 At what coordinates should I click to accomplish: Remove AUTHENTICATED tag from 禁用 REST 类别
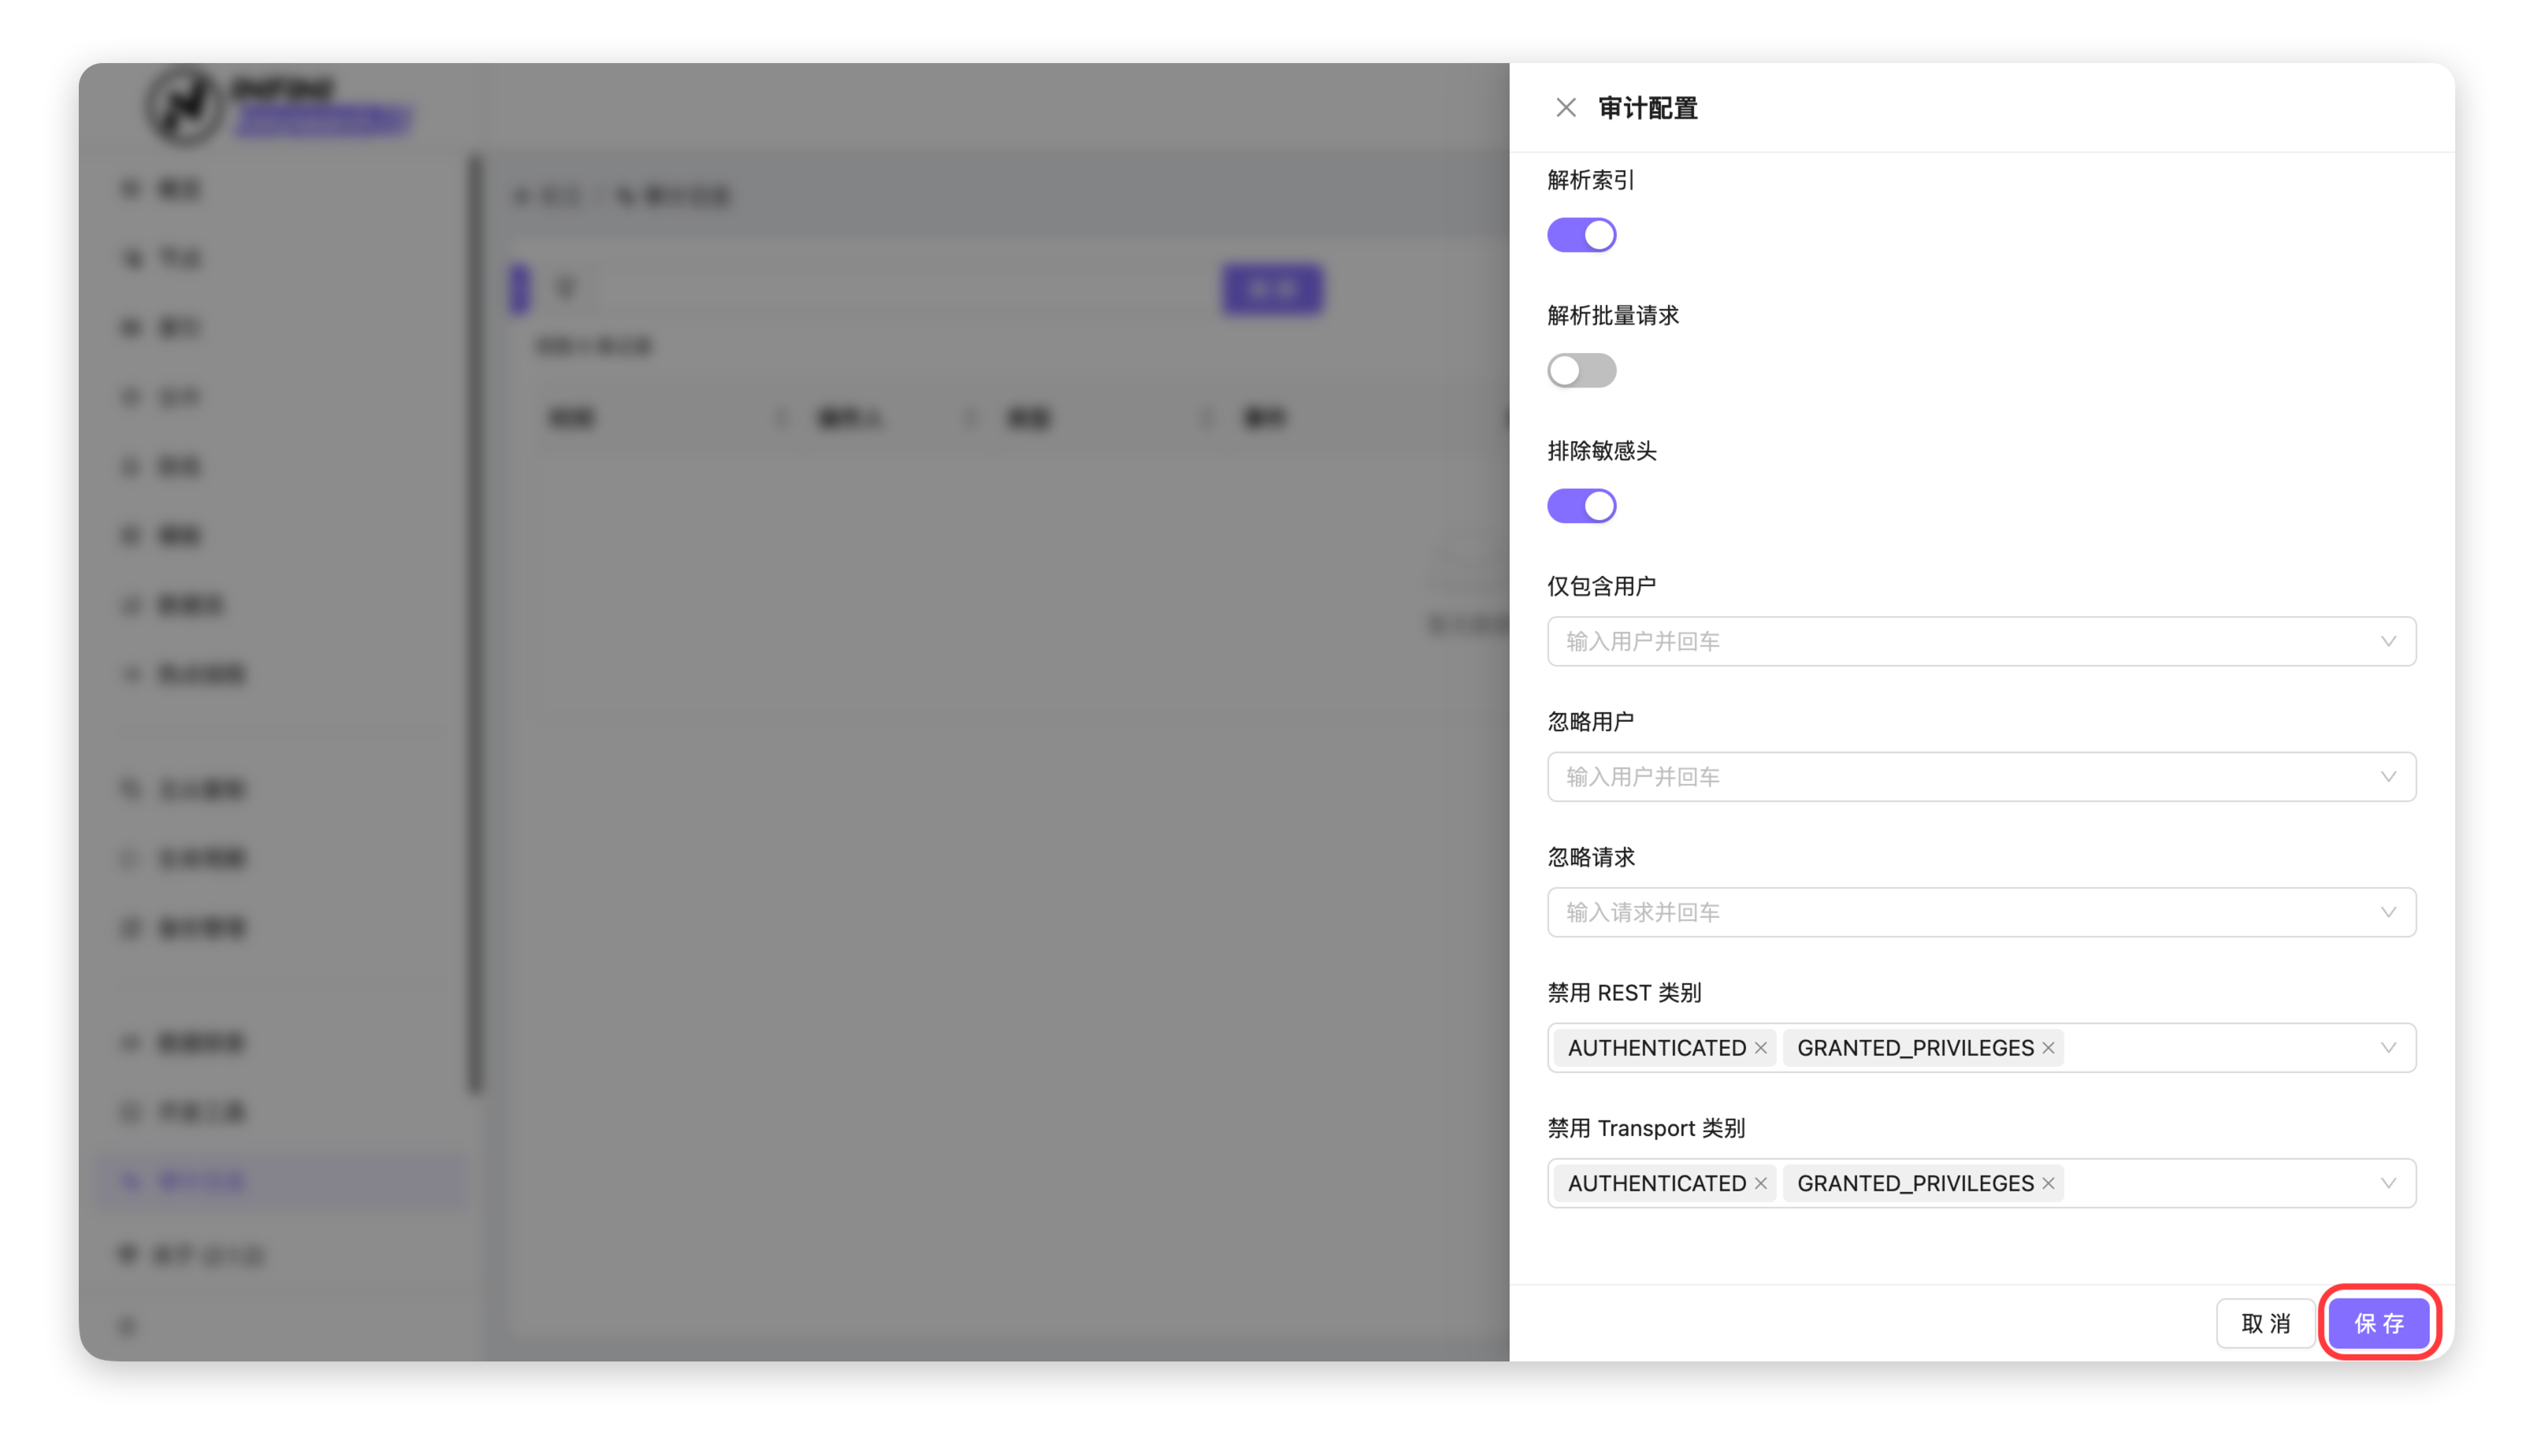click(1761, 1048)
